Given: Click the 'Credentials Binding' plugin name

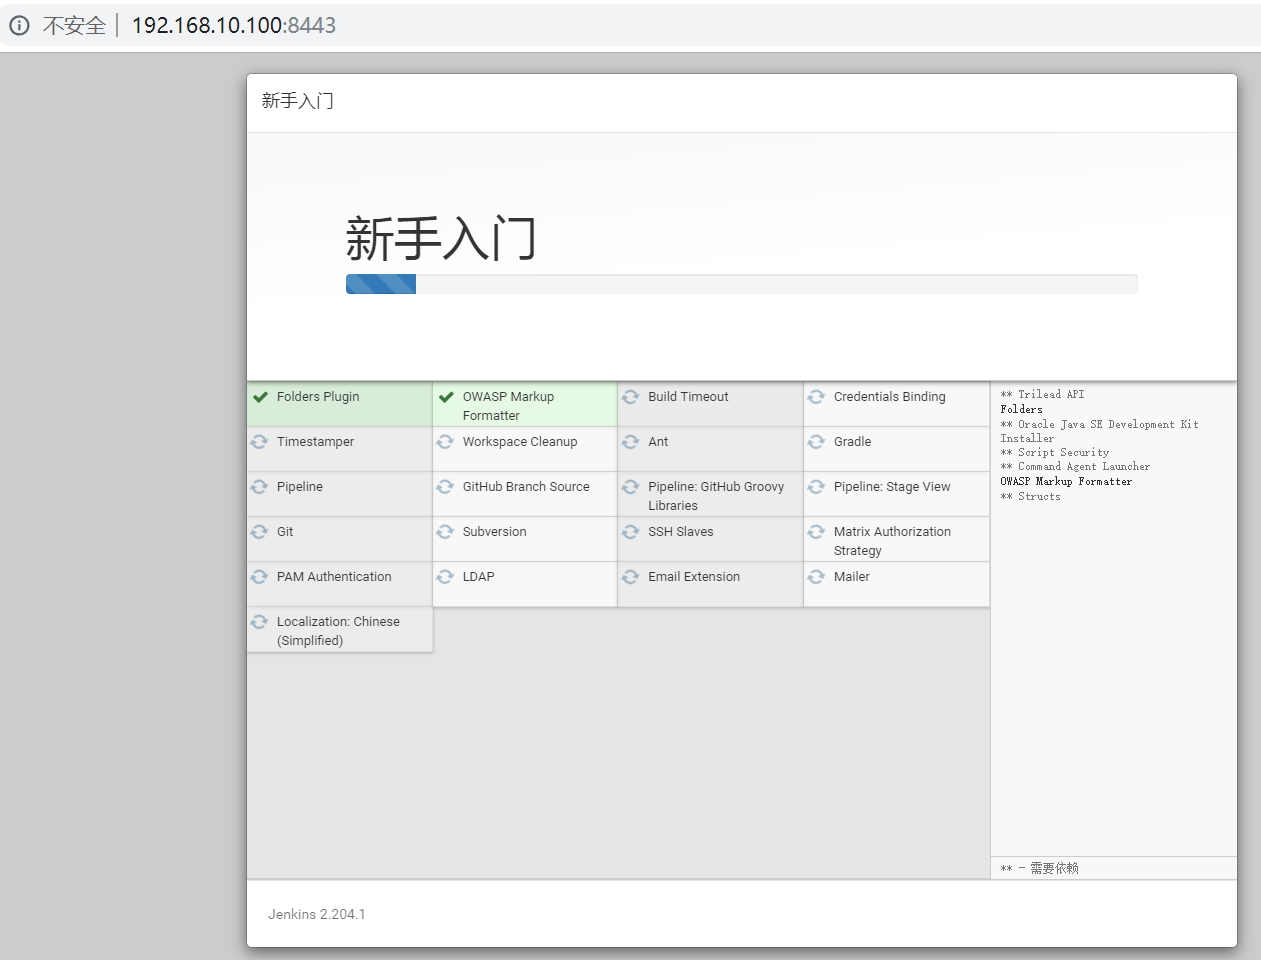Looking at the screenshot, I should (889, 397).
